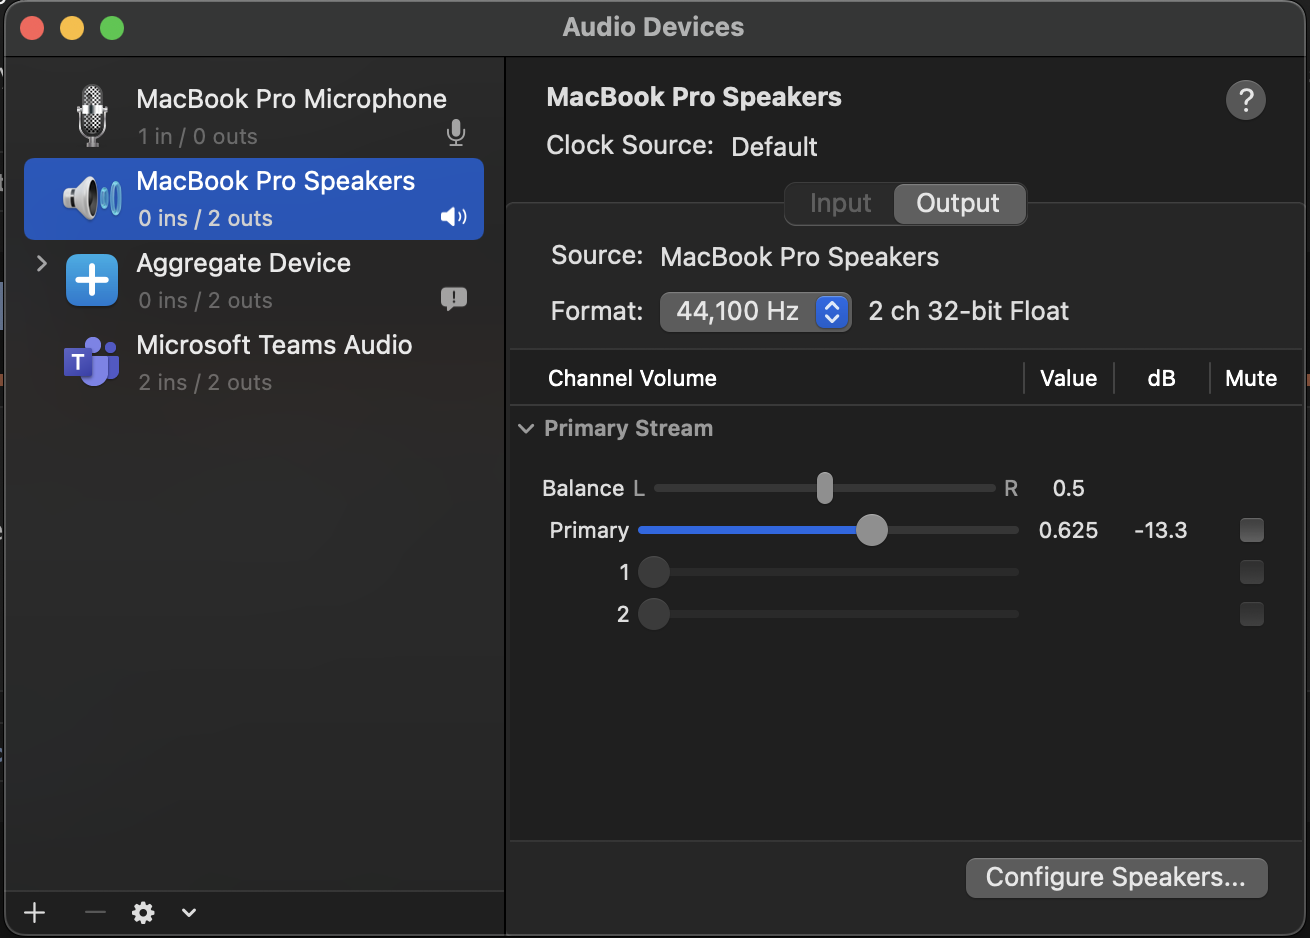Mute the Primary channel checkbox
Screen dimensions: 1310x938
point(1252,530)
